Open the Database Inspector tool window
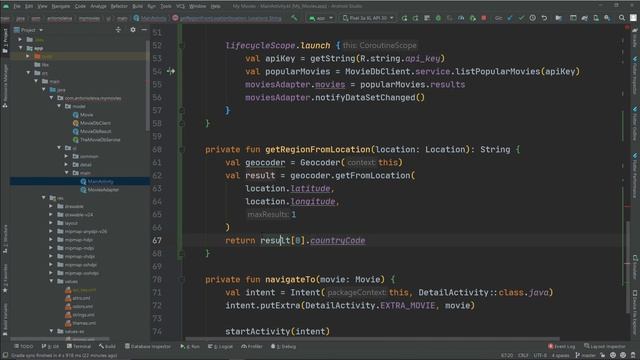Image resolution: width=640 pixels, height=360 pixels. 148,346
